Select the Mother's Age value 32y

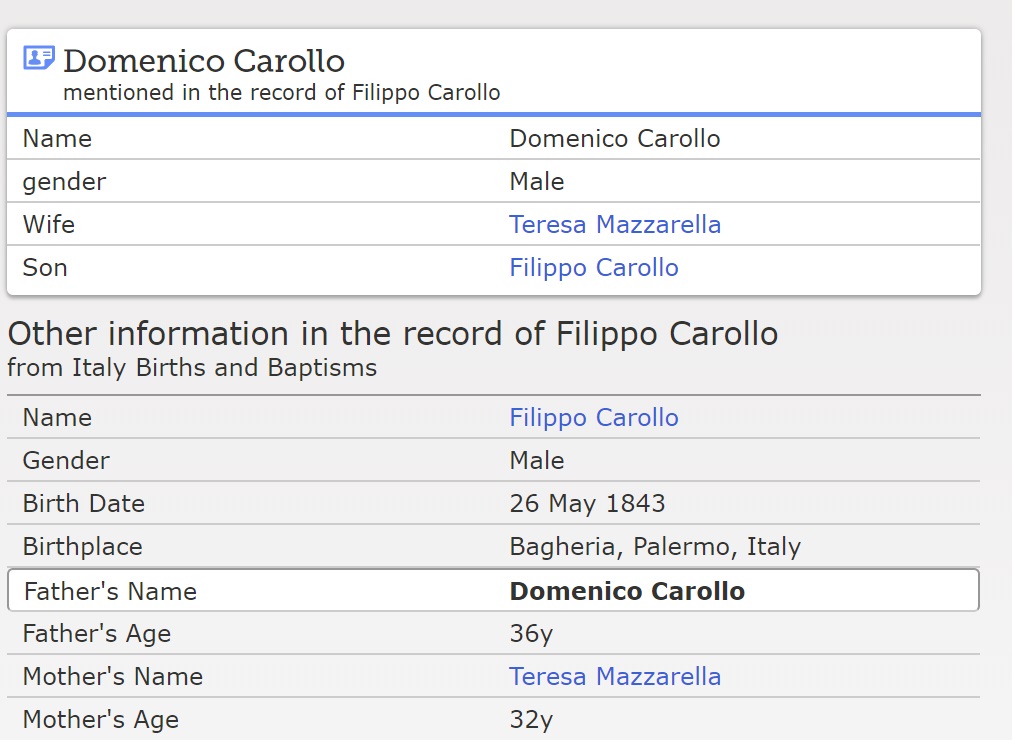(x=531, y=720)
